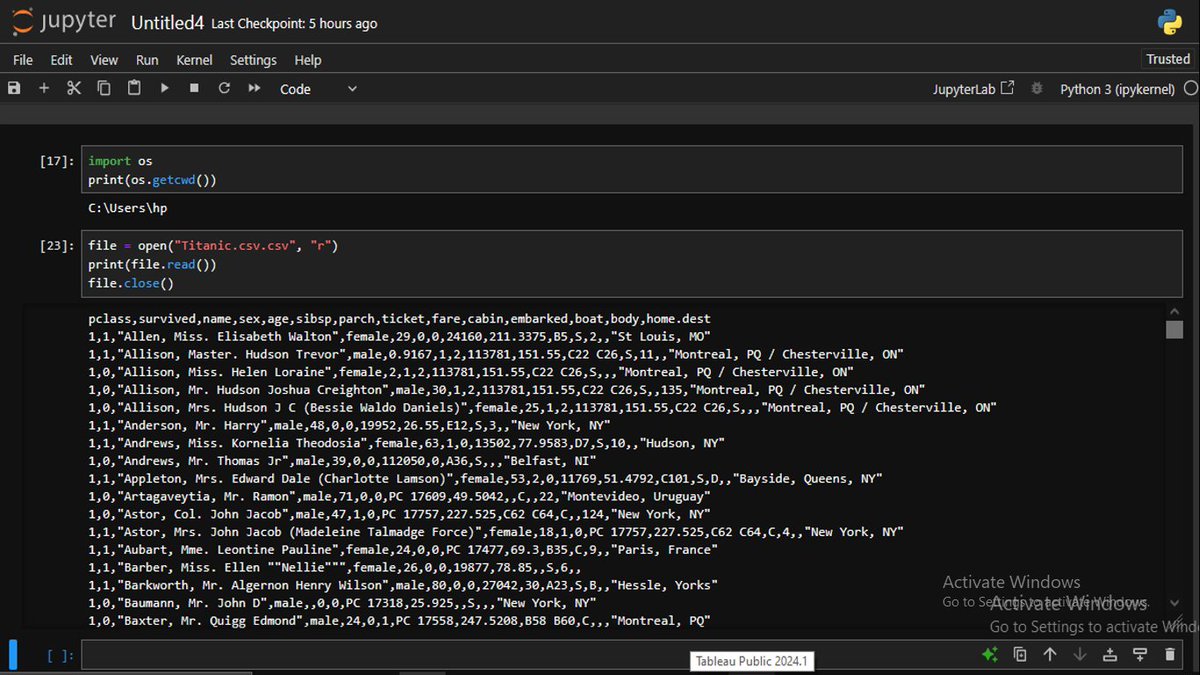Save the notebook with the floppy icon
Screen dimensions: 1200x675
click(x=14, y=89)
